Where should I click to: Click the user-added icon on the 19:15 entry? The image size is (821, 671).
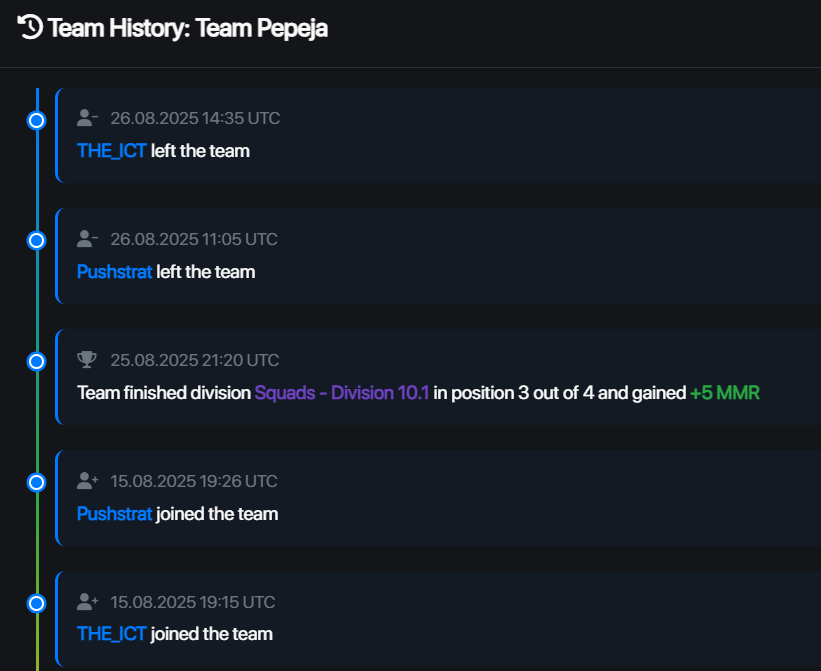87,602
